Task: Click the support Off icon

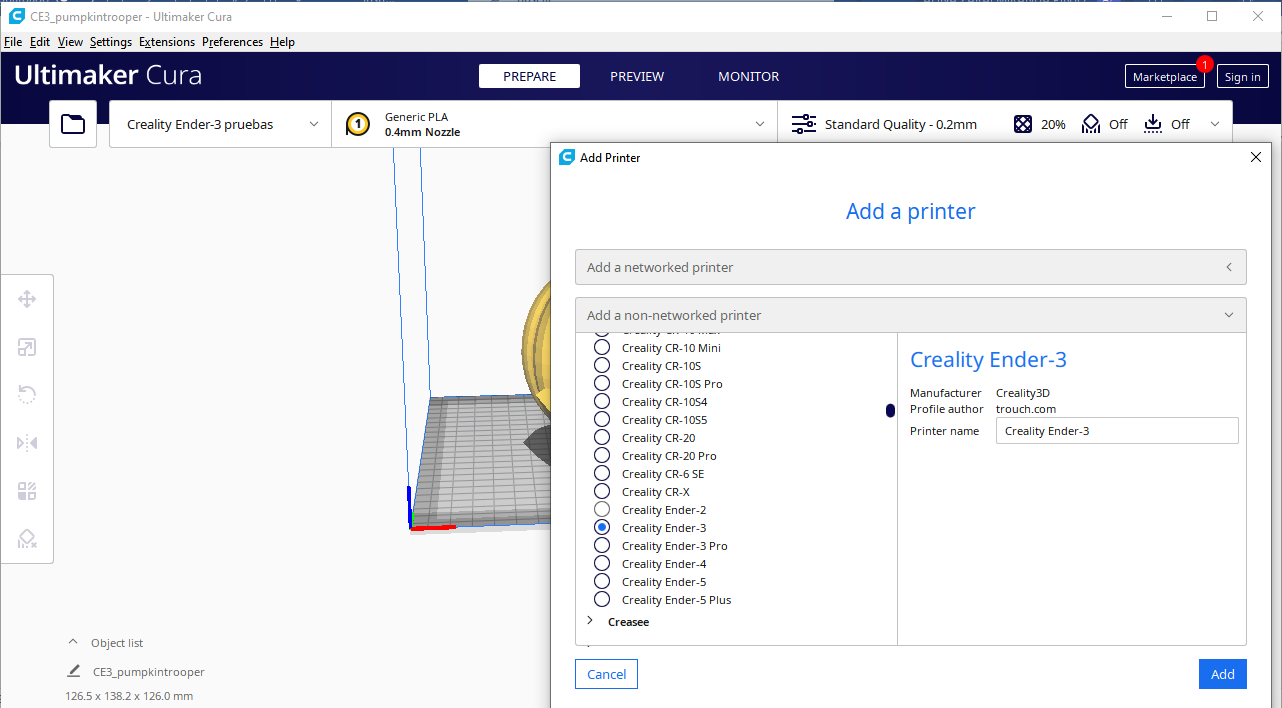Action: (1091, 124)
